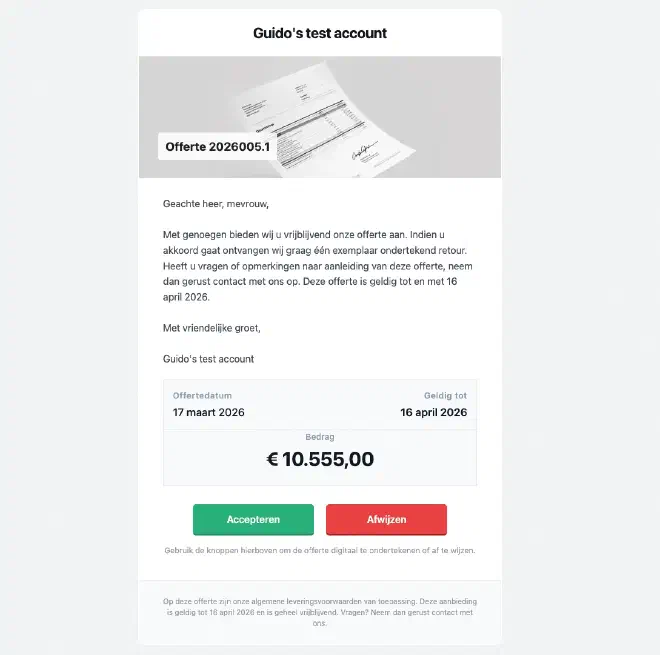
Task: Click the Geachte heer, mevrouw greeting
Action: click(216, 204)
